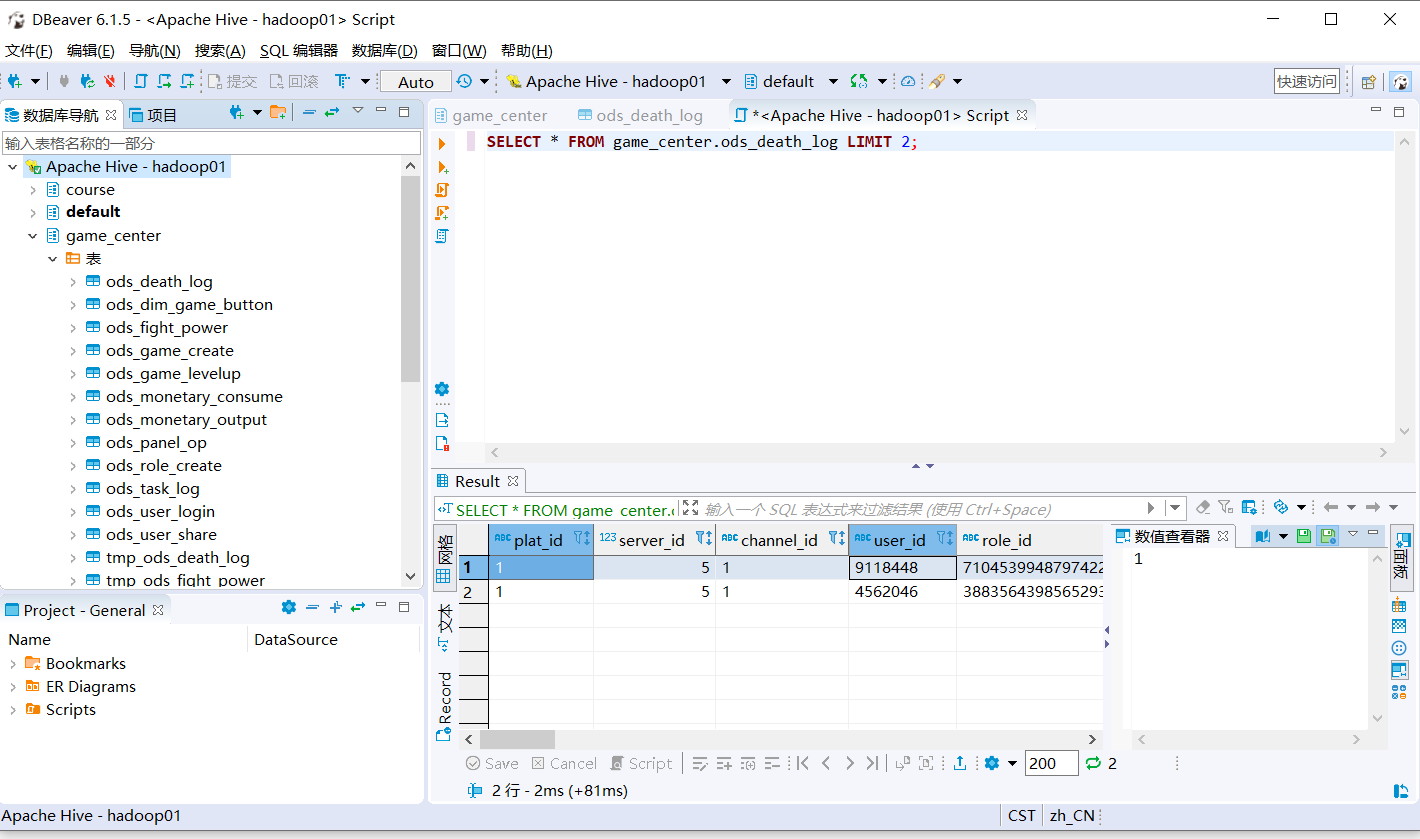The image size is (1420, 839).
Task: Click the DBeaver perspective icon at top right
Action: [1401, 82]
